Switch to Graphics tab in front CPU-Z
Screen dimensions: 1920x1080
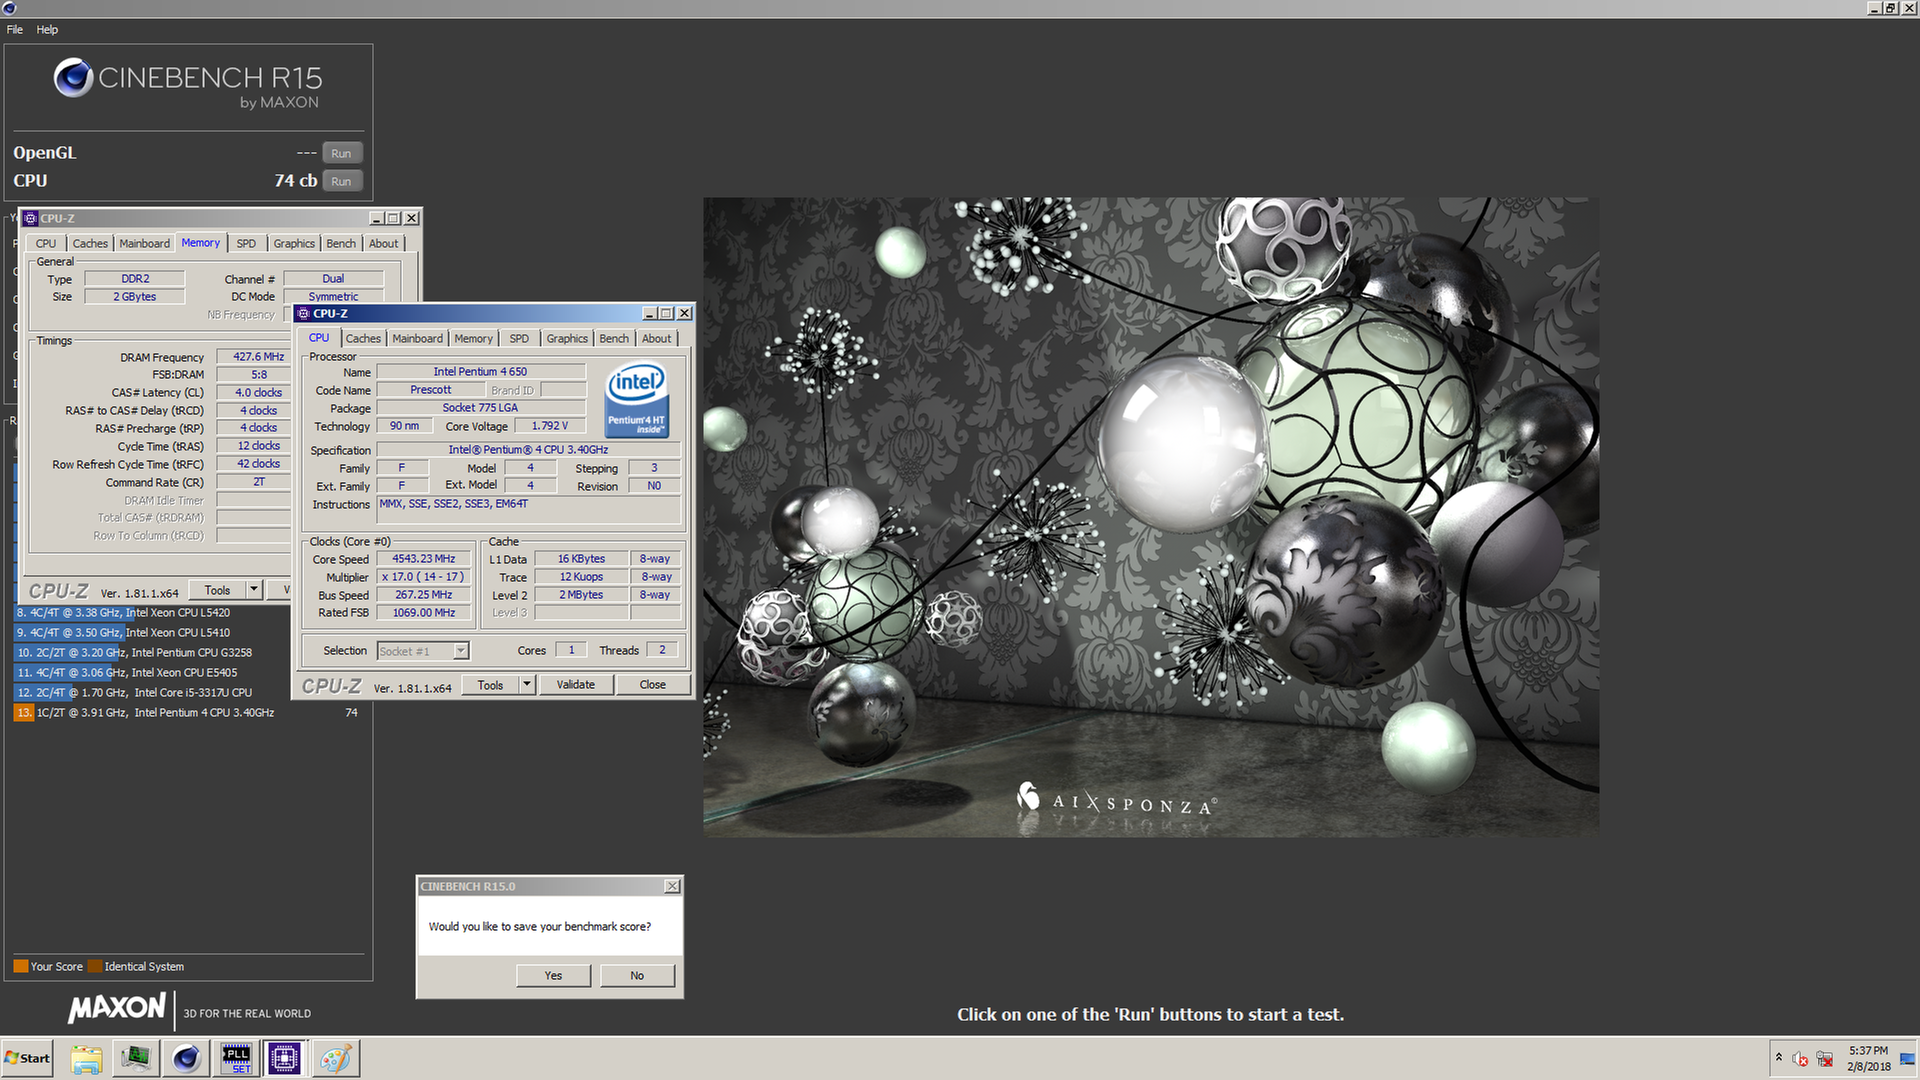(x=567, y=338)
